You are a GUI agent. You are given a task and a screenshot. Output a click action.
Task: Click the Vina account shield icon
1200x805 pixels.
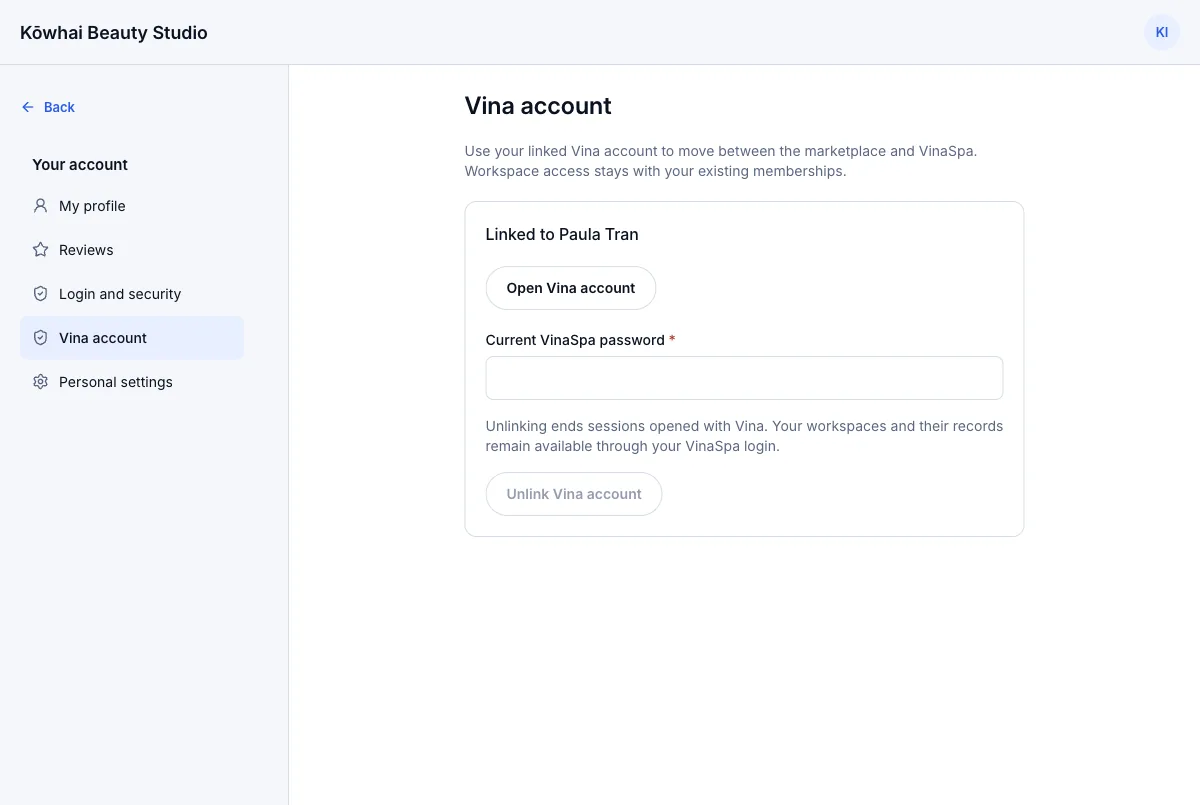tap(40, 338)
